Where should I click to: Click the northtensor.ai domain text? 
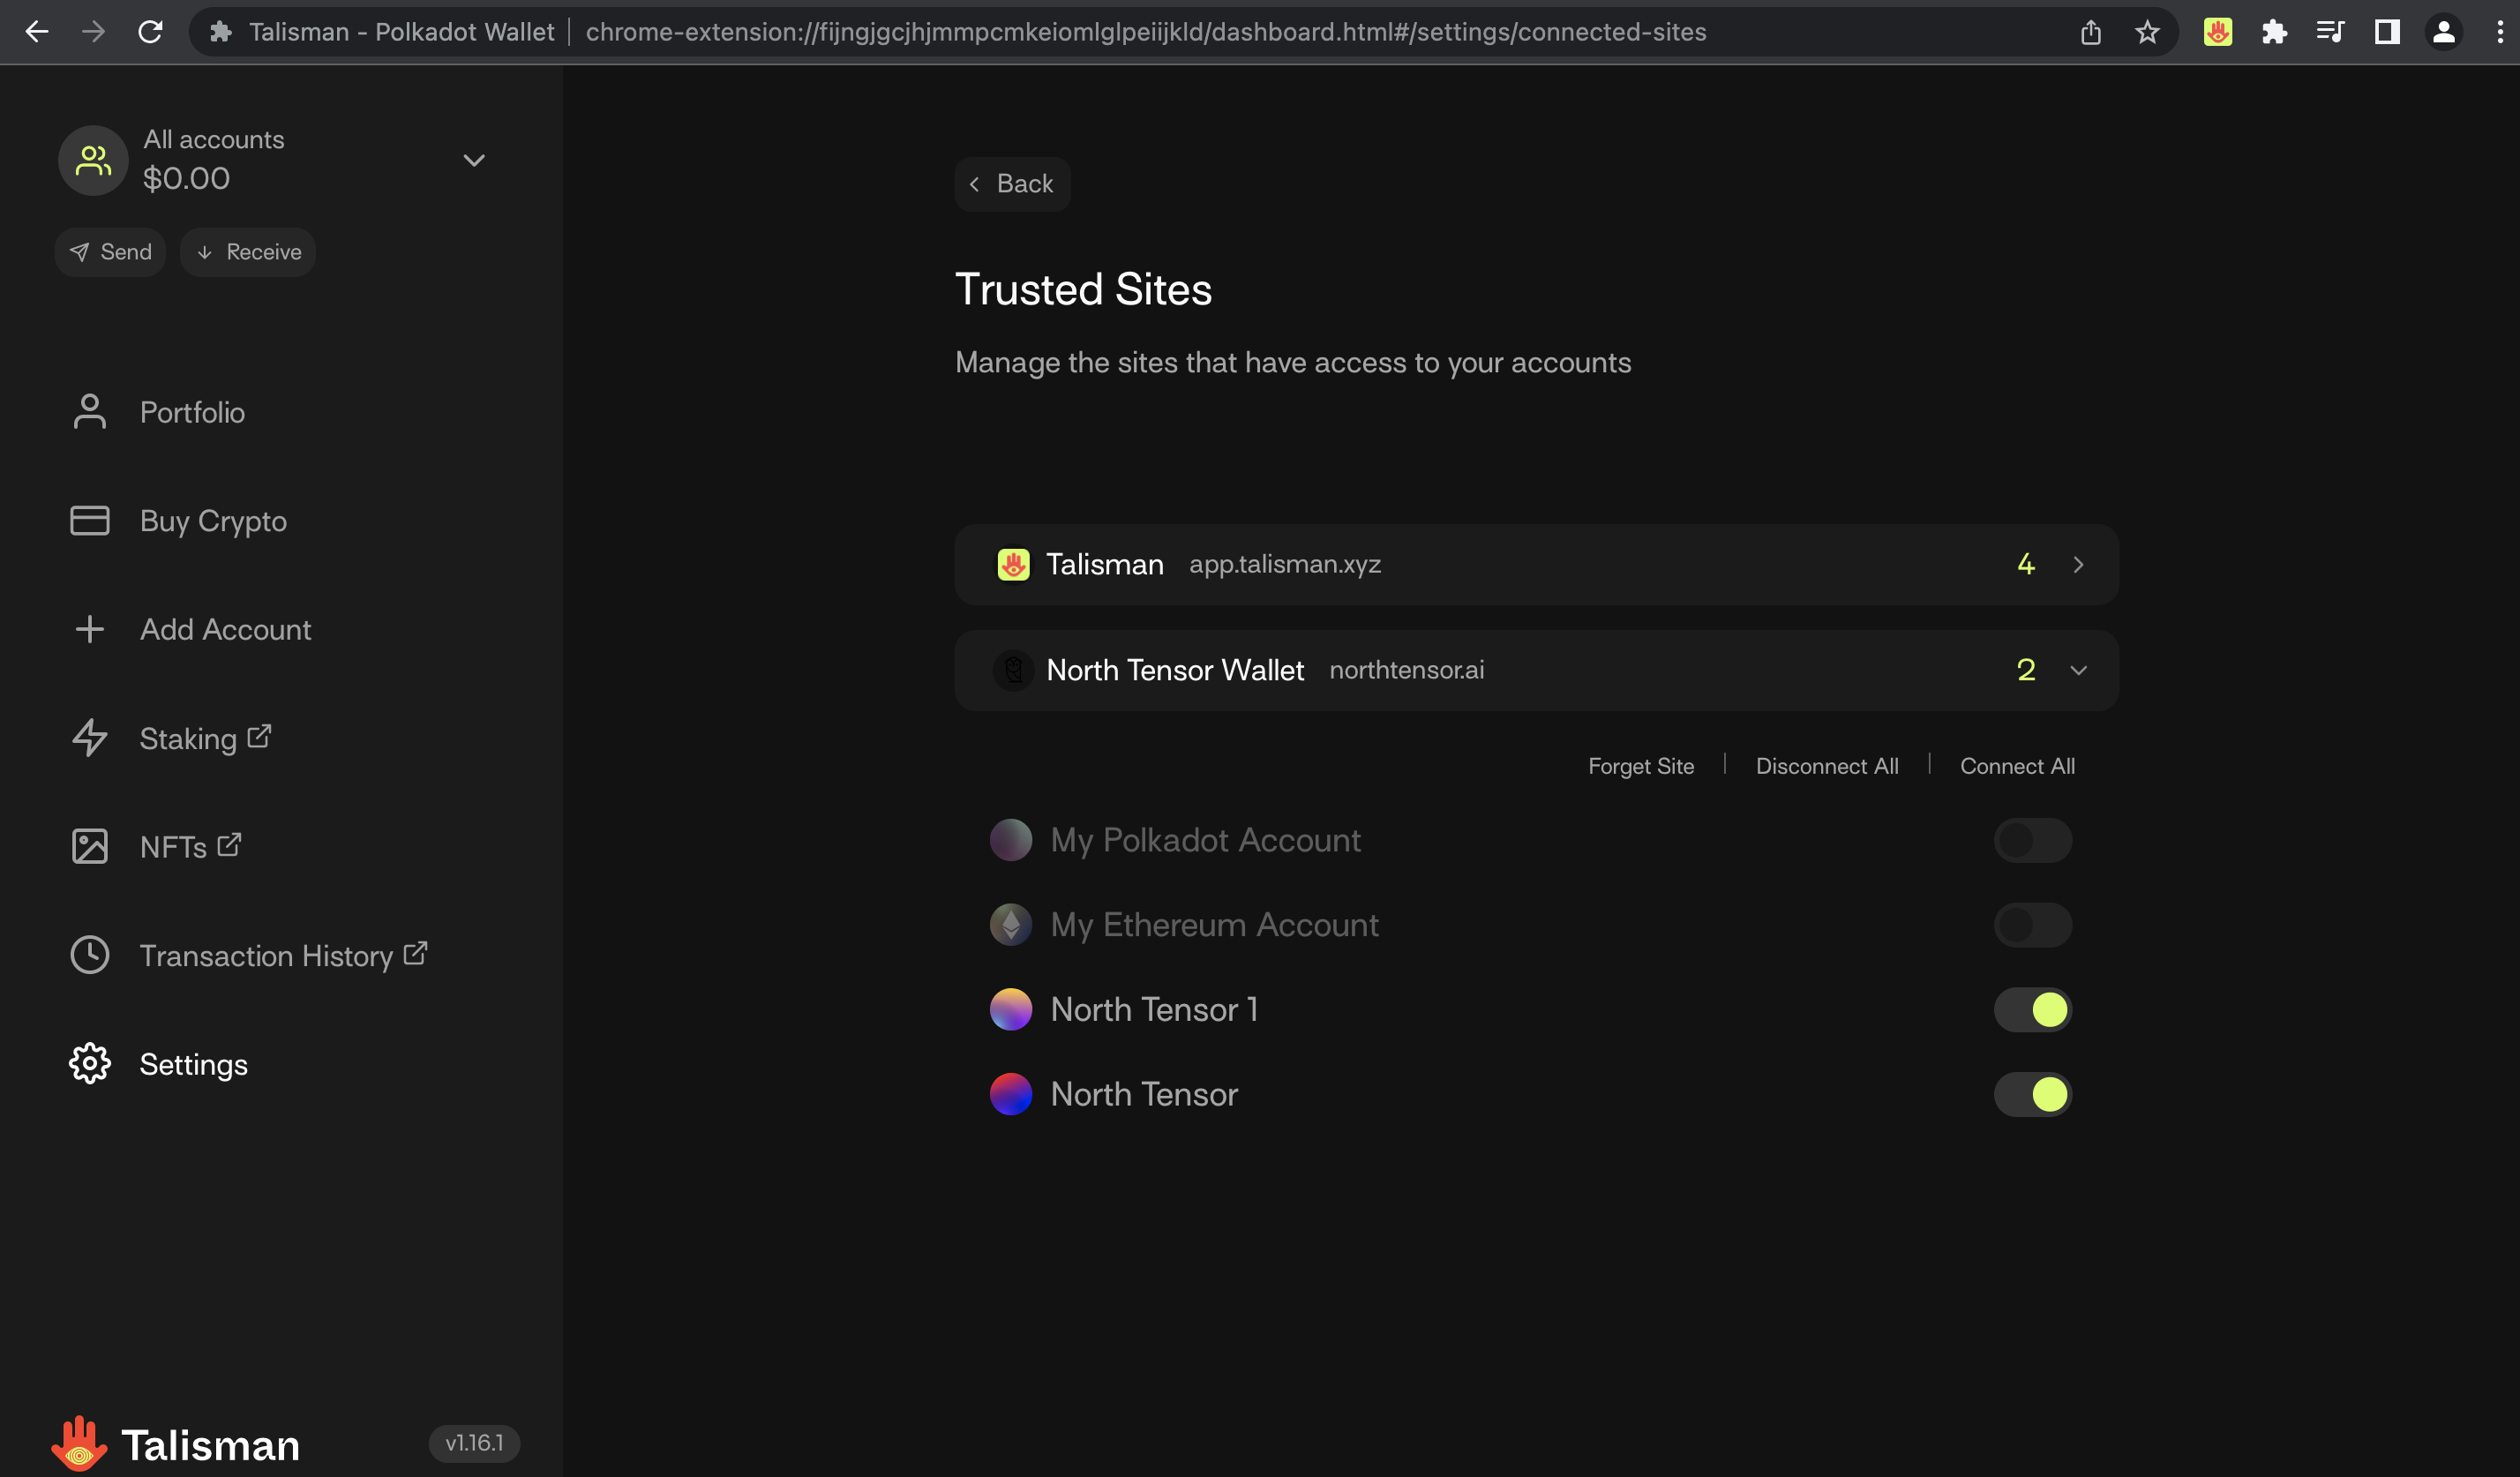pos(1407,670)
